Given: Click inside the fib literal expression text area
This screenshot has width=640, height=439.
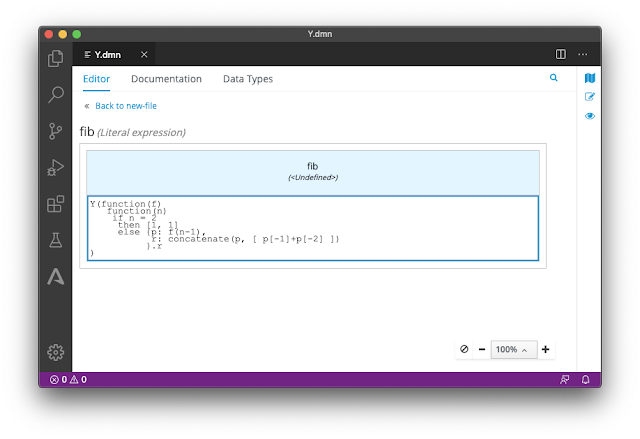Looking at the screenshot, I should click(x=313, y=228).
